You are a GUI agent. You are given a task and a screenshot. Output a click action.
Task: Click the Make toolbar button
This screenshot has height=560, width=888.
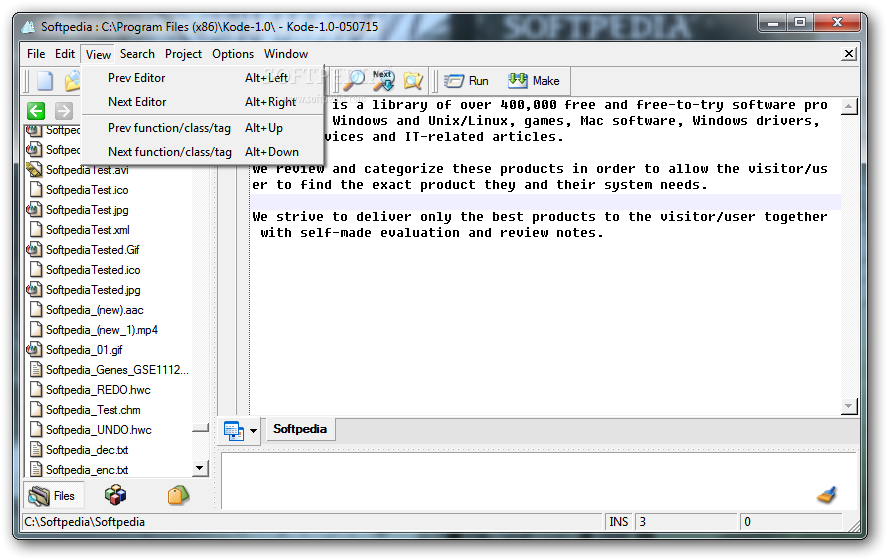coord(533,81)
